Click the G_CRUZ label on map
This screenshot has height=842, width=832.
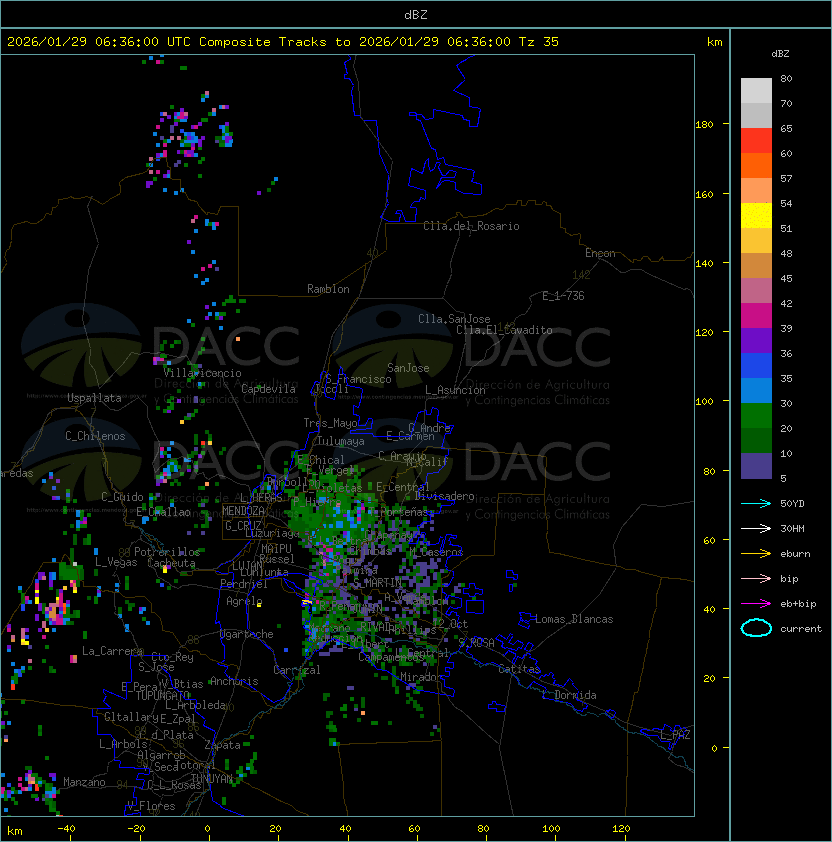[x=243, y=526]
